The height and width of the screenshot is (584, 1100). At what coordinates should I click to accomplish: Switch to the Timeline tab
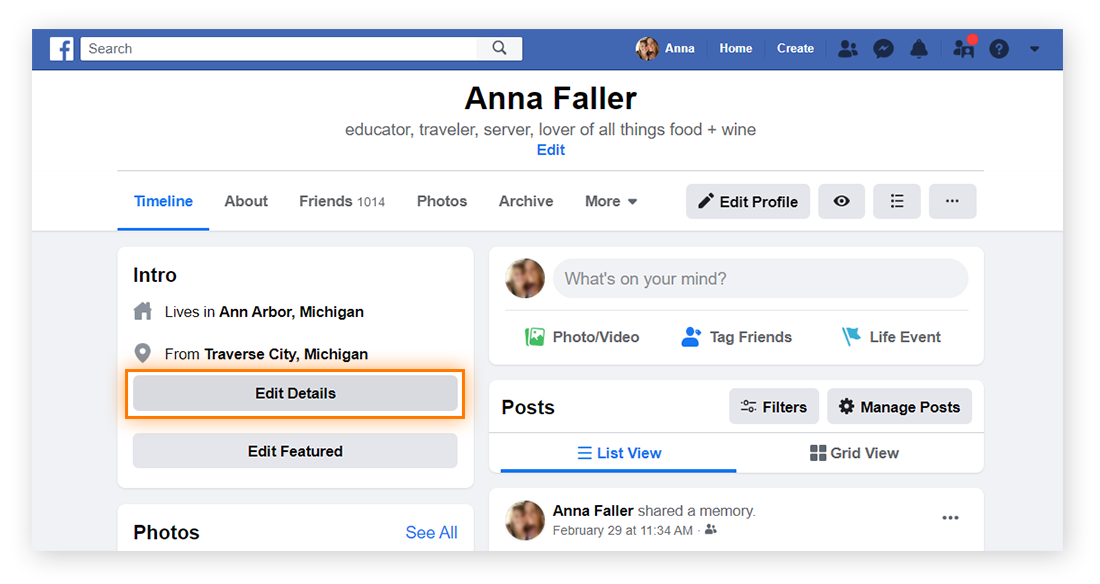pos(163,201)
